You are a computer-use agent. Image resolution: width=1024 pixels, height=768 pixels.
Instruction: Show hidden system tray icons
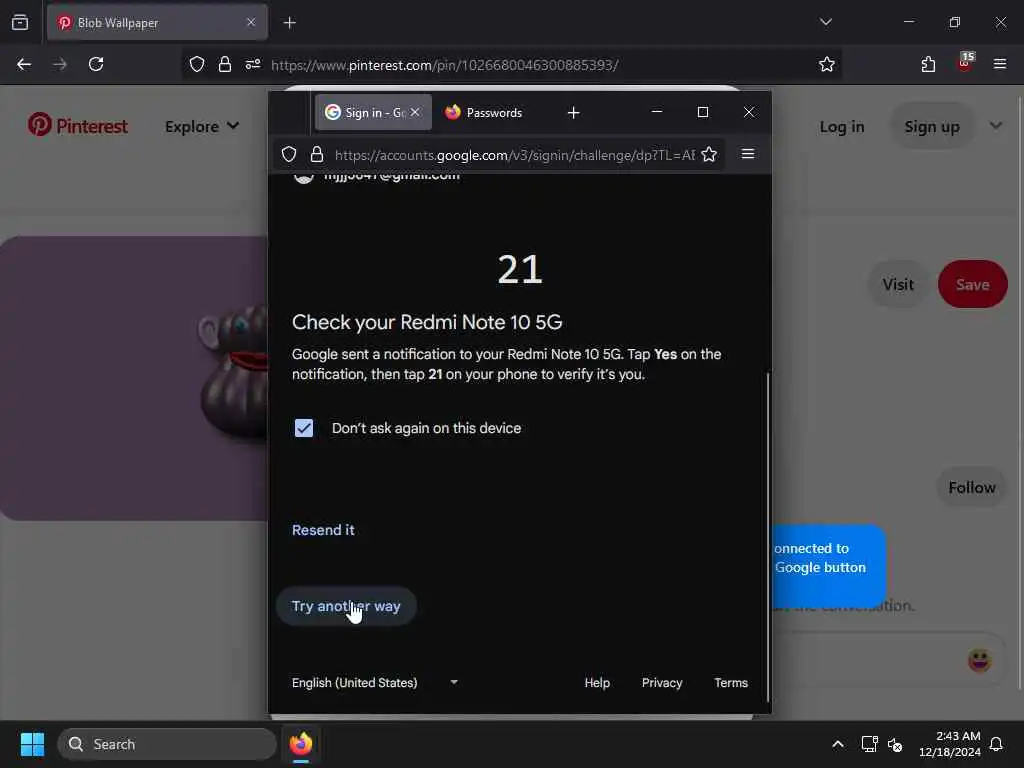tap(838, 744)
